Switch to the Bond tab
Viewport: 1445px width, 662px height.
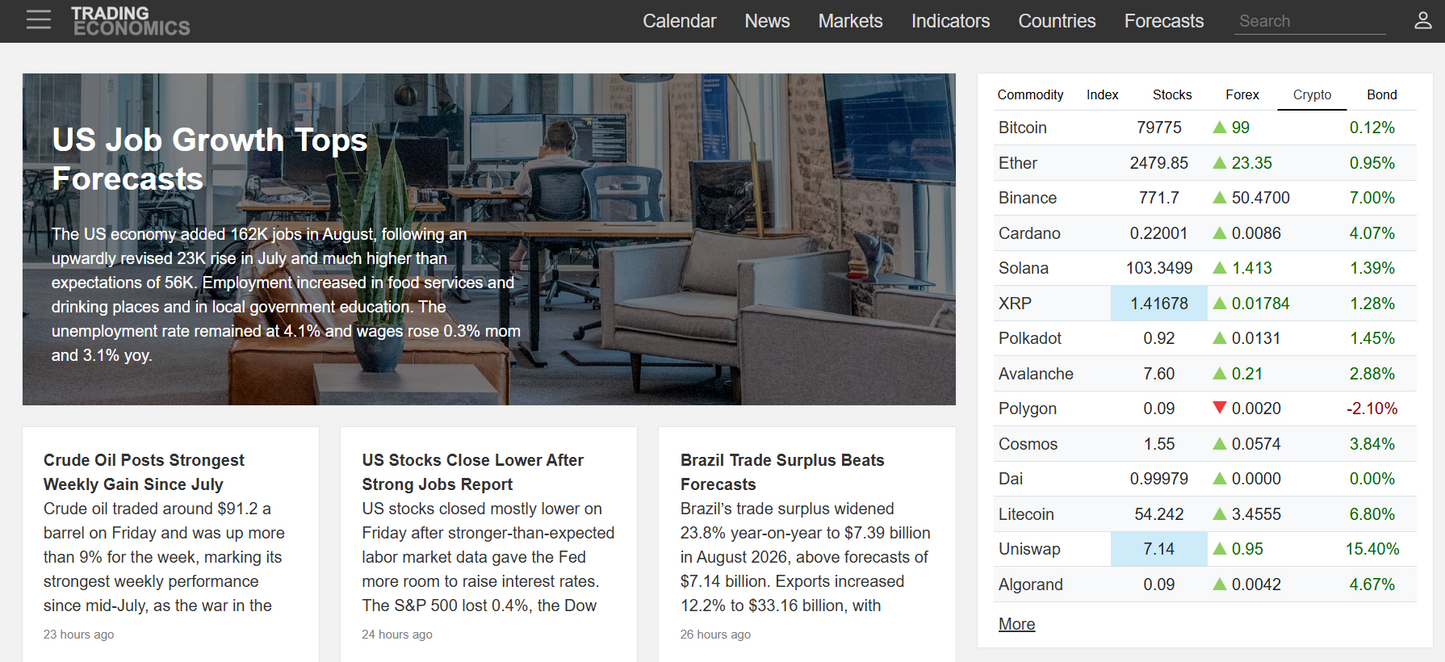[1382, 95]
